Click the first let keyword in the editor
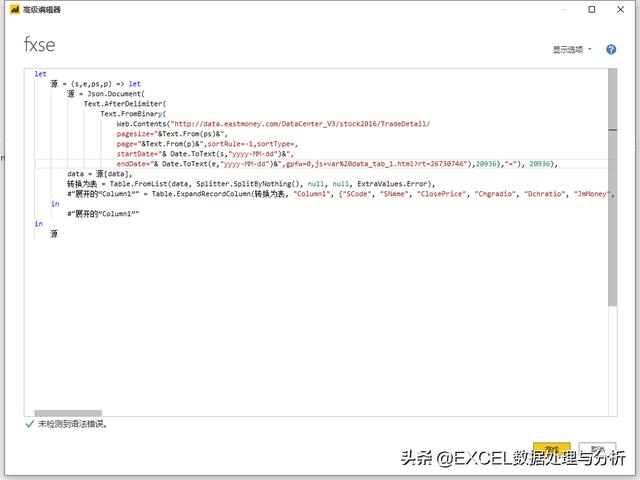This screenshot has width=640, height=480. (x=40, y=74)
